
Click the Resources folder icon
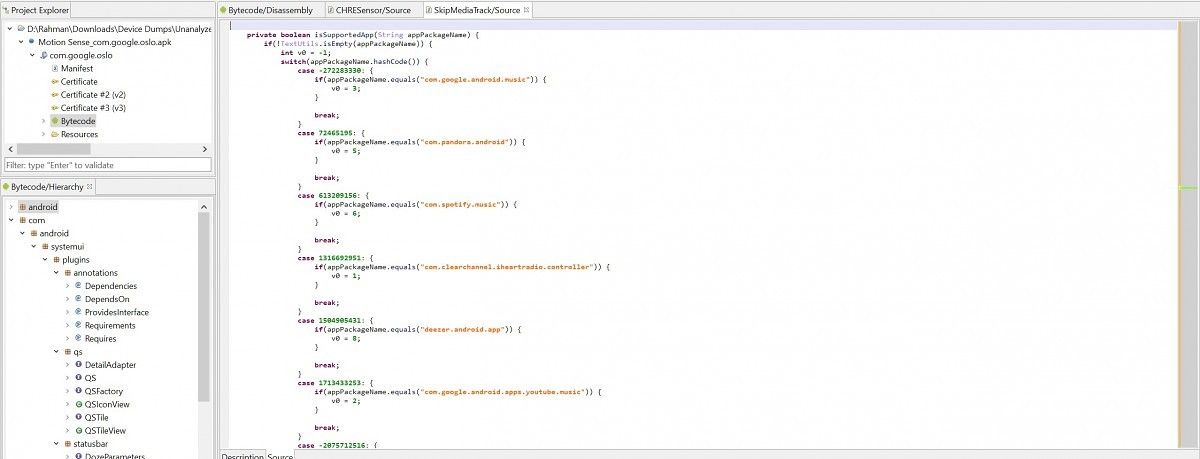pos(54,134)
